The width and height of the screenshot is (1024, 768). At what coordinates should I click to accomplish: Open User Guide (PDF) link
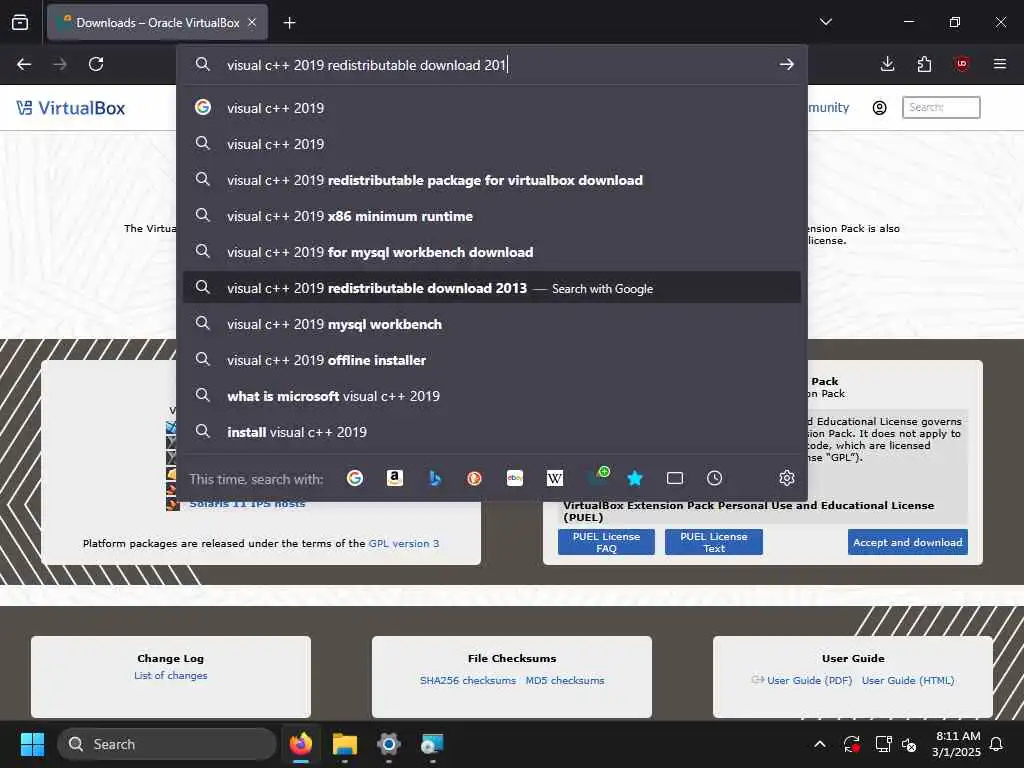click(x=809, y=680)
